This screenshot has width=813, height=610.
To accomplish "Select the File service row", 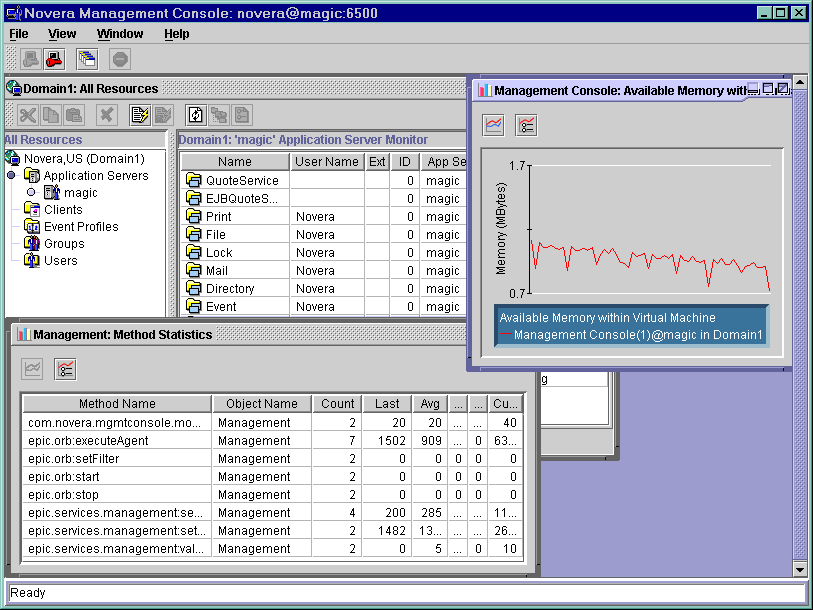I will (x=323, y=234).
